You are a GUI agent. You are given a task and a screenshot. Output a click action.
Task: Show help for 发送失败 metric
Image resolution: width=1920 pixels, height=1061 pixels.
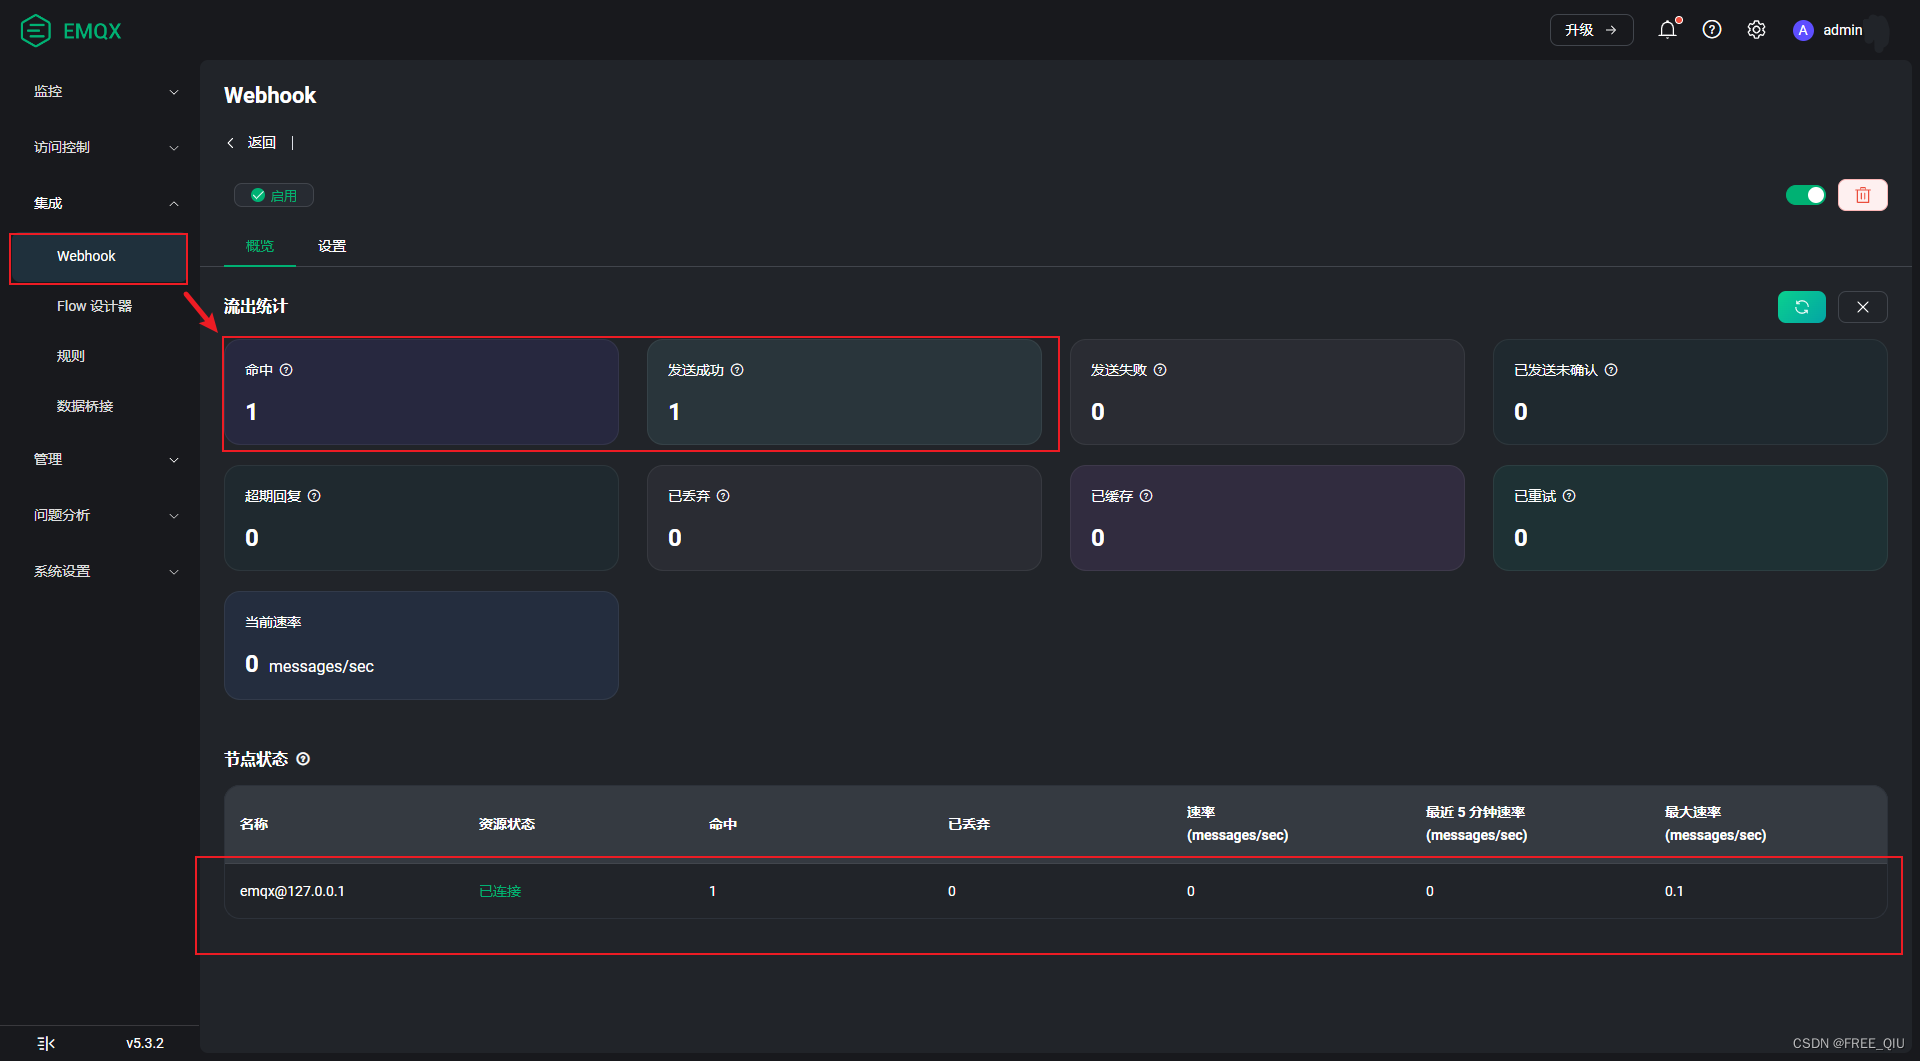[x=1160, y=370]
